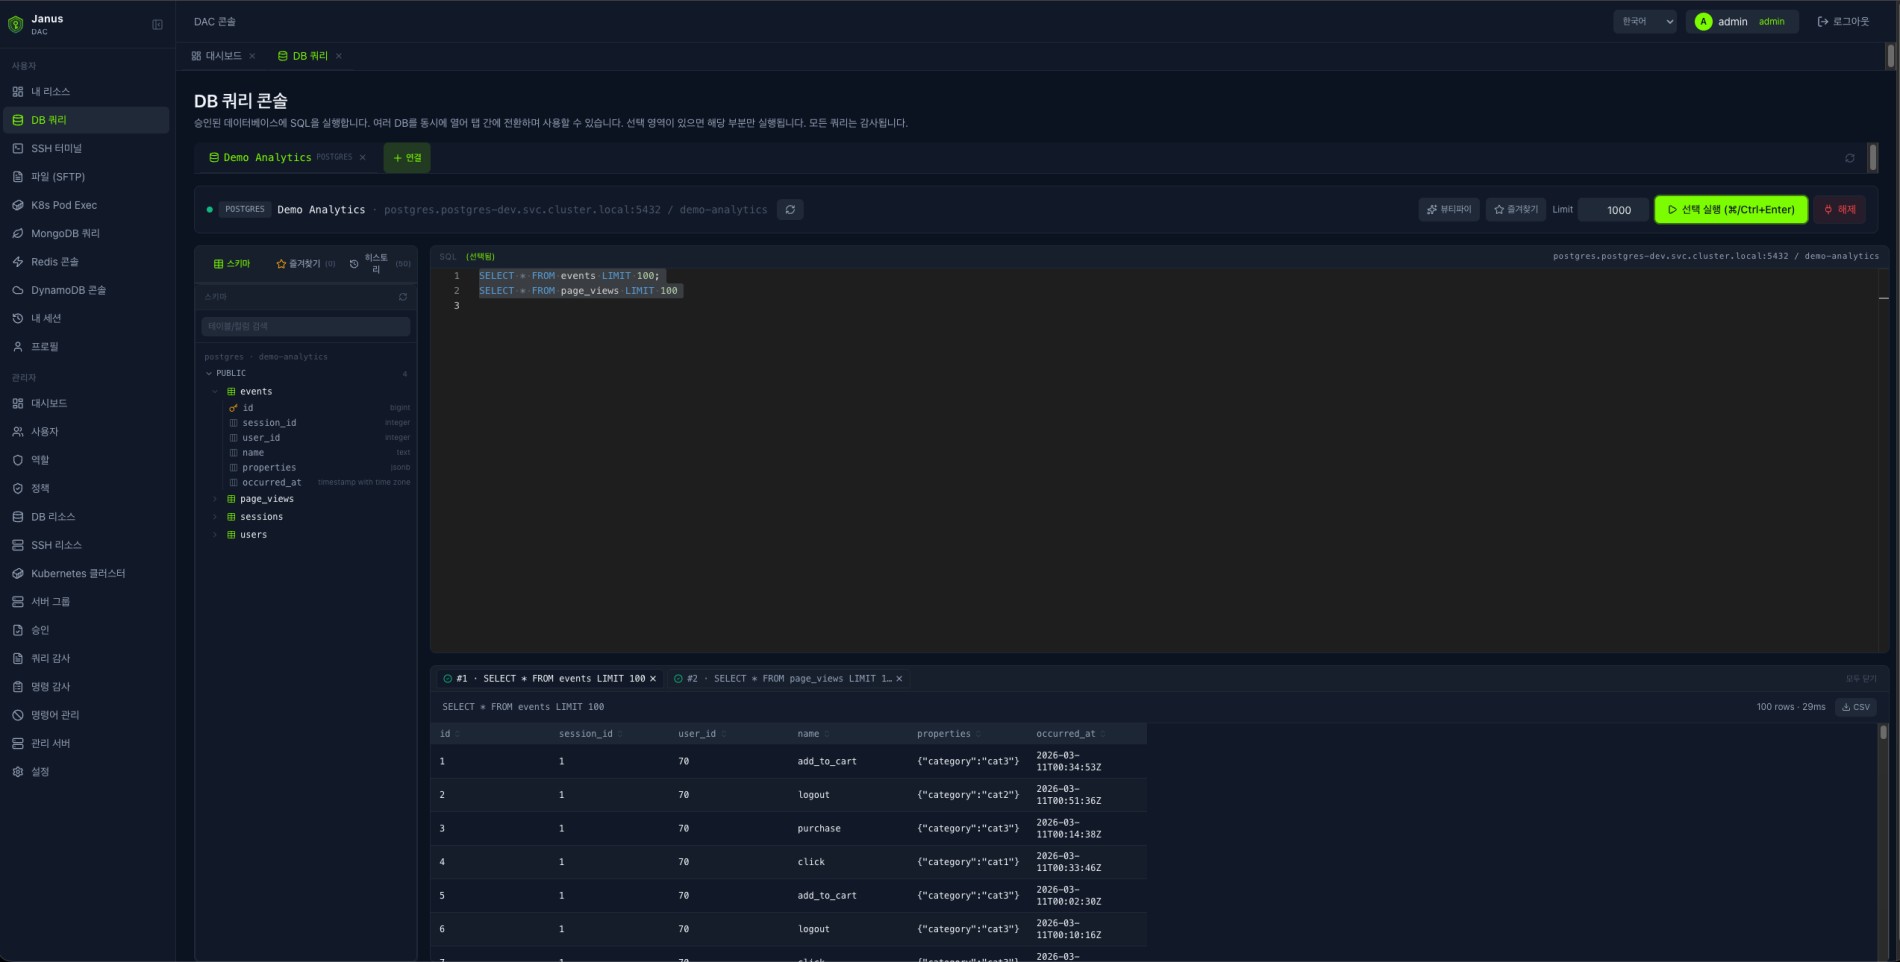The image size is (1900, 962).
Task: Open MongoDB 쿼리 in the sidebar
Action: [x=86, y=233]
